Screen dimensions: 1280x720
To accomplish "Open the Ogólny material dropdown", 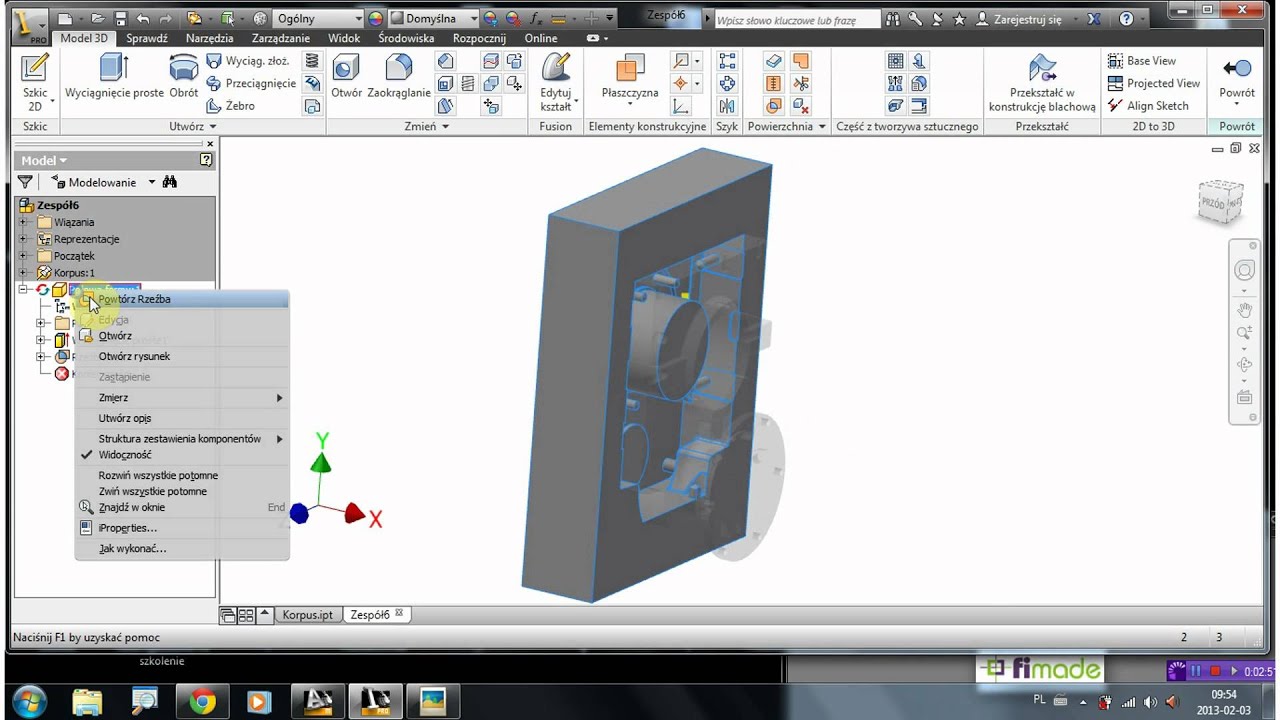I will pos(318,19).
